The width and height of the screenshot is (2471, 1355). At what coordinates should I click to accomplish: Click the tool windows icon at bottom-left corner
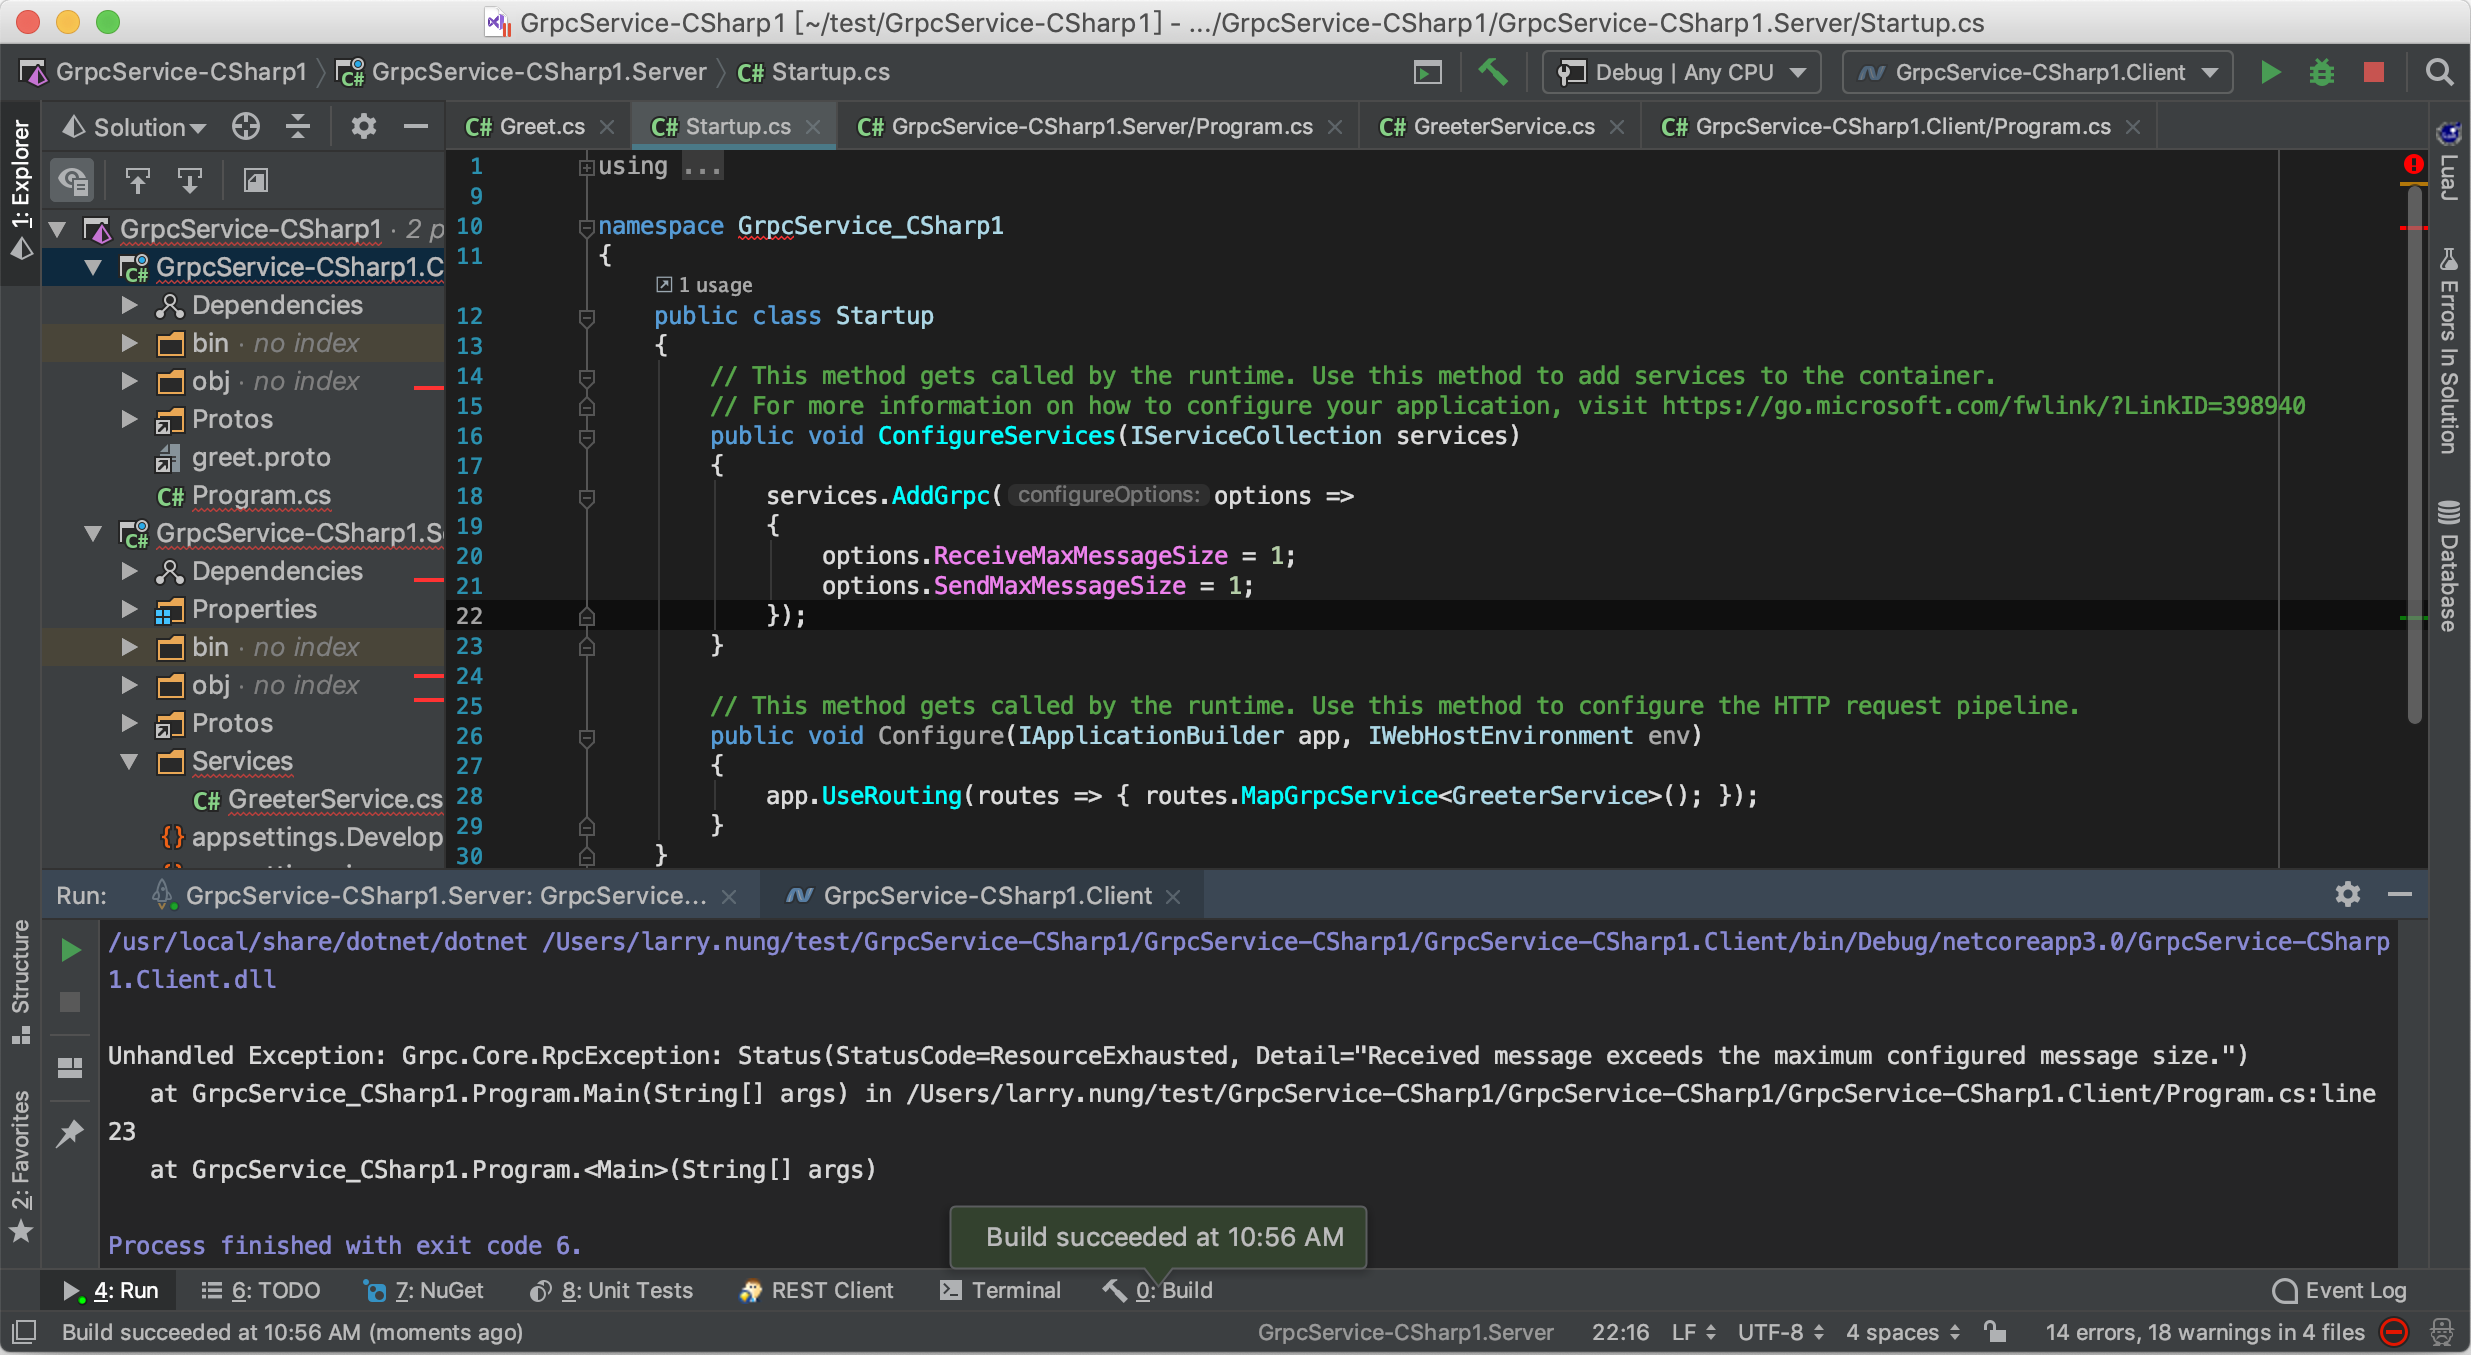[23, 1332]
